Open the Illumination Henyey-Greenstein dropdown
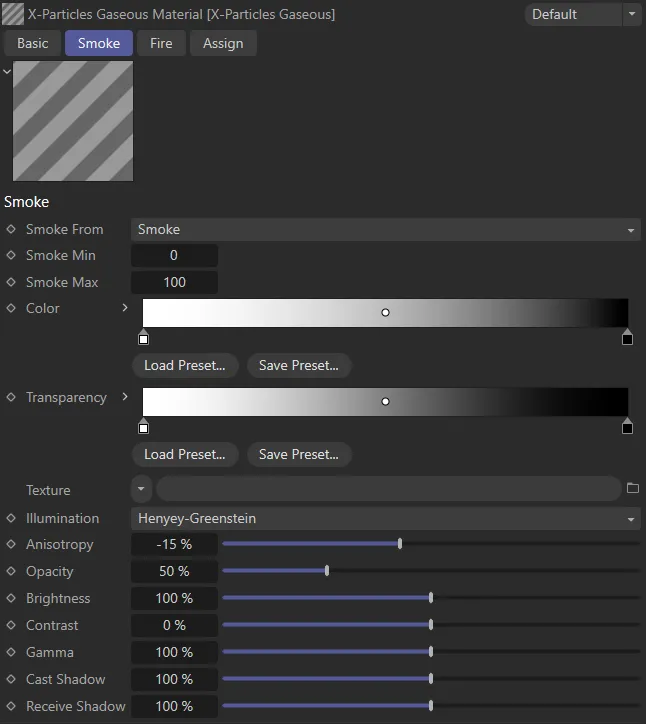Image resolution: width=646 pixels, height=724 pixels. pyautogui.click(x=386, y=519)
